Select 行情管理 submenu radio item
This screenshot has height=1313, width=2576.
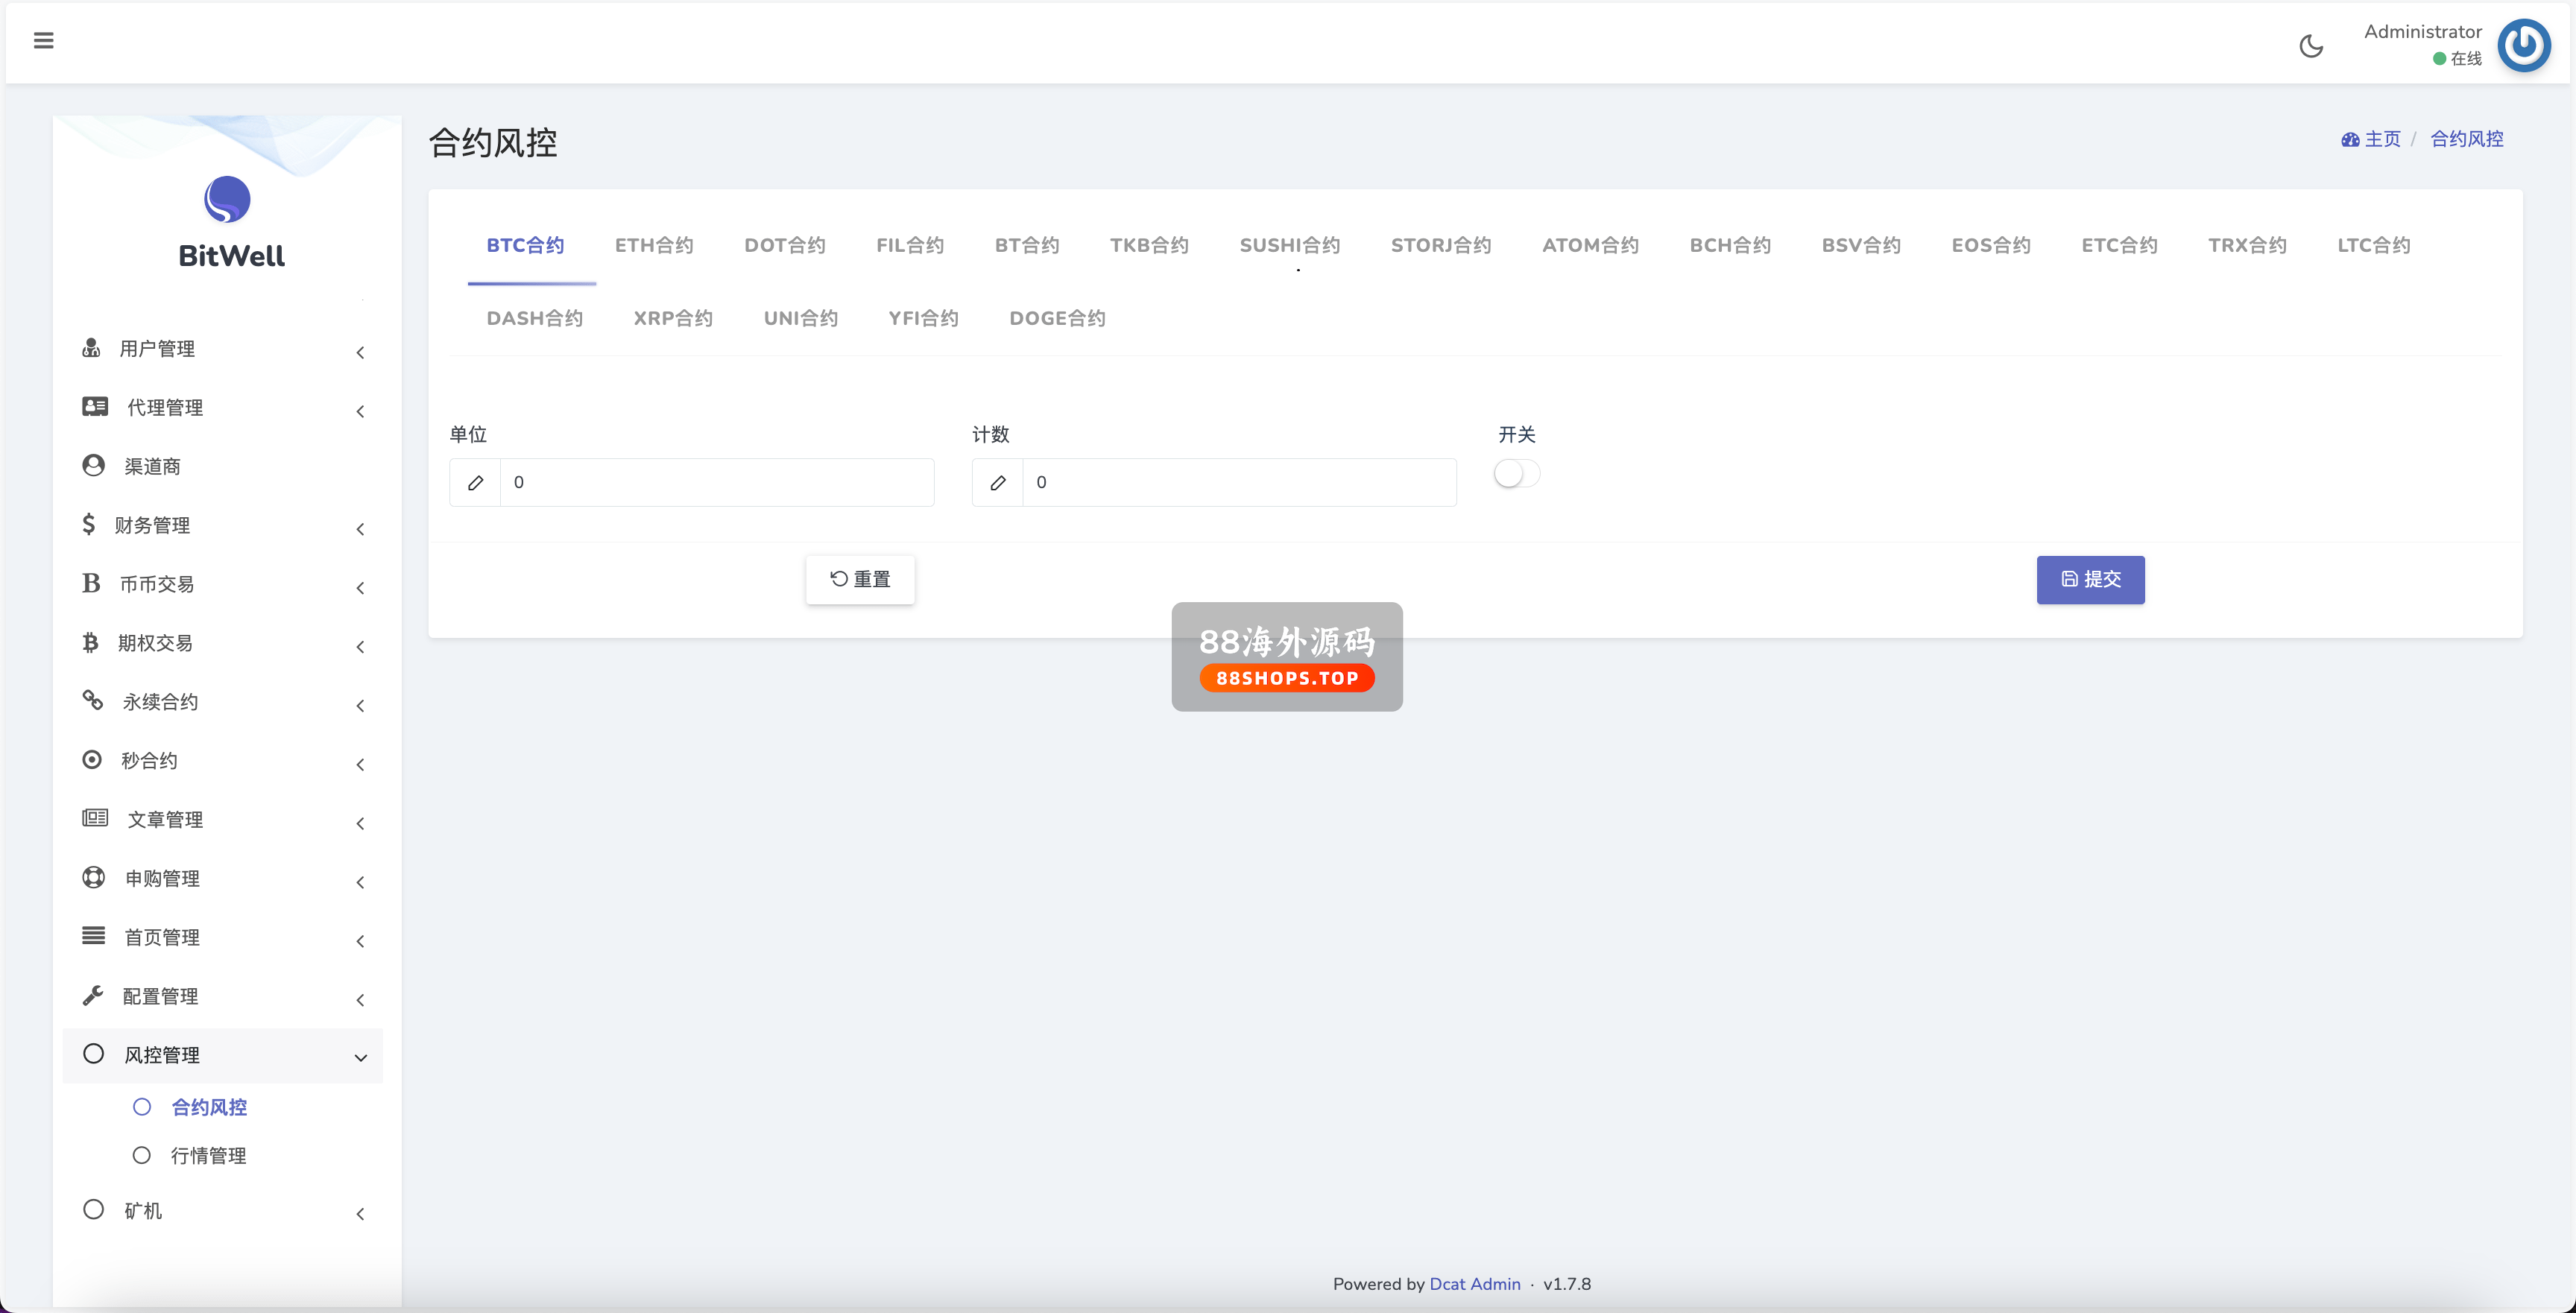pos(143,1156)
